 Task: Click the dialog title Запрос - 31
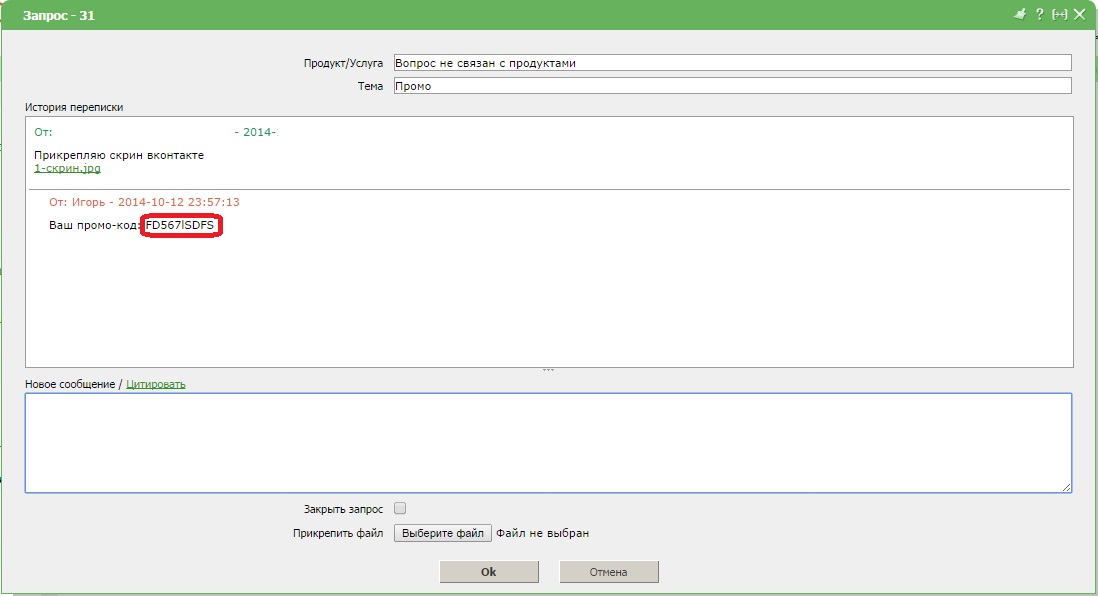59,16
